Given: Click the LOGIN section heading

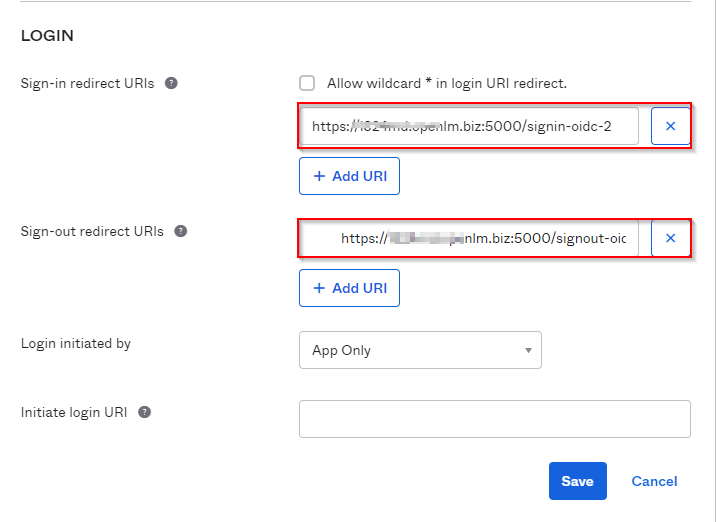Looking at the screenshot, I should [x=47, y=36].
